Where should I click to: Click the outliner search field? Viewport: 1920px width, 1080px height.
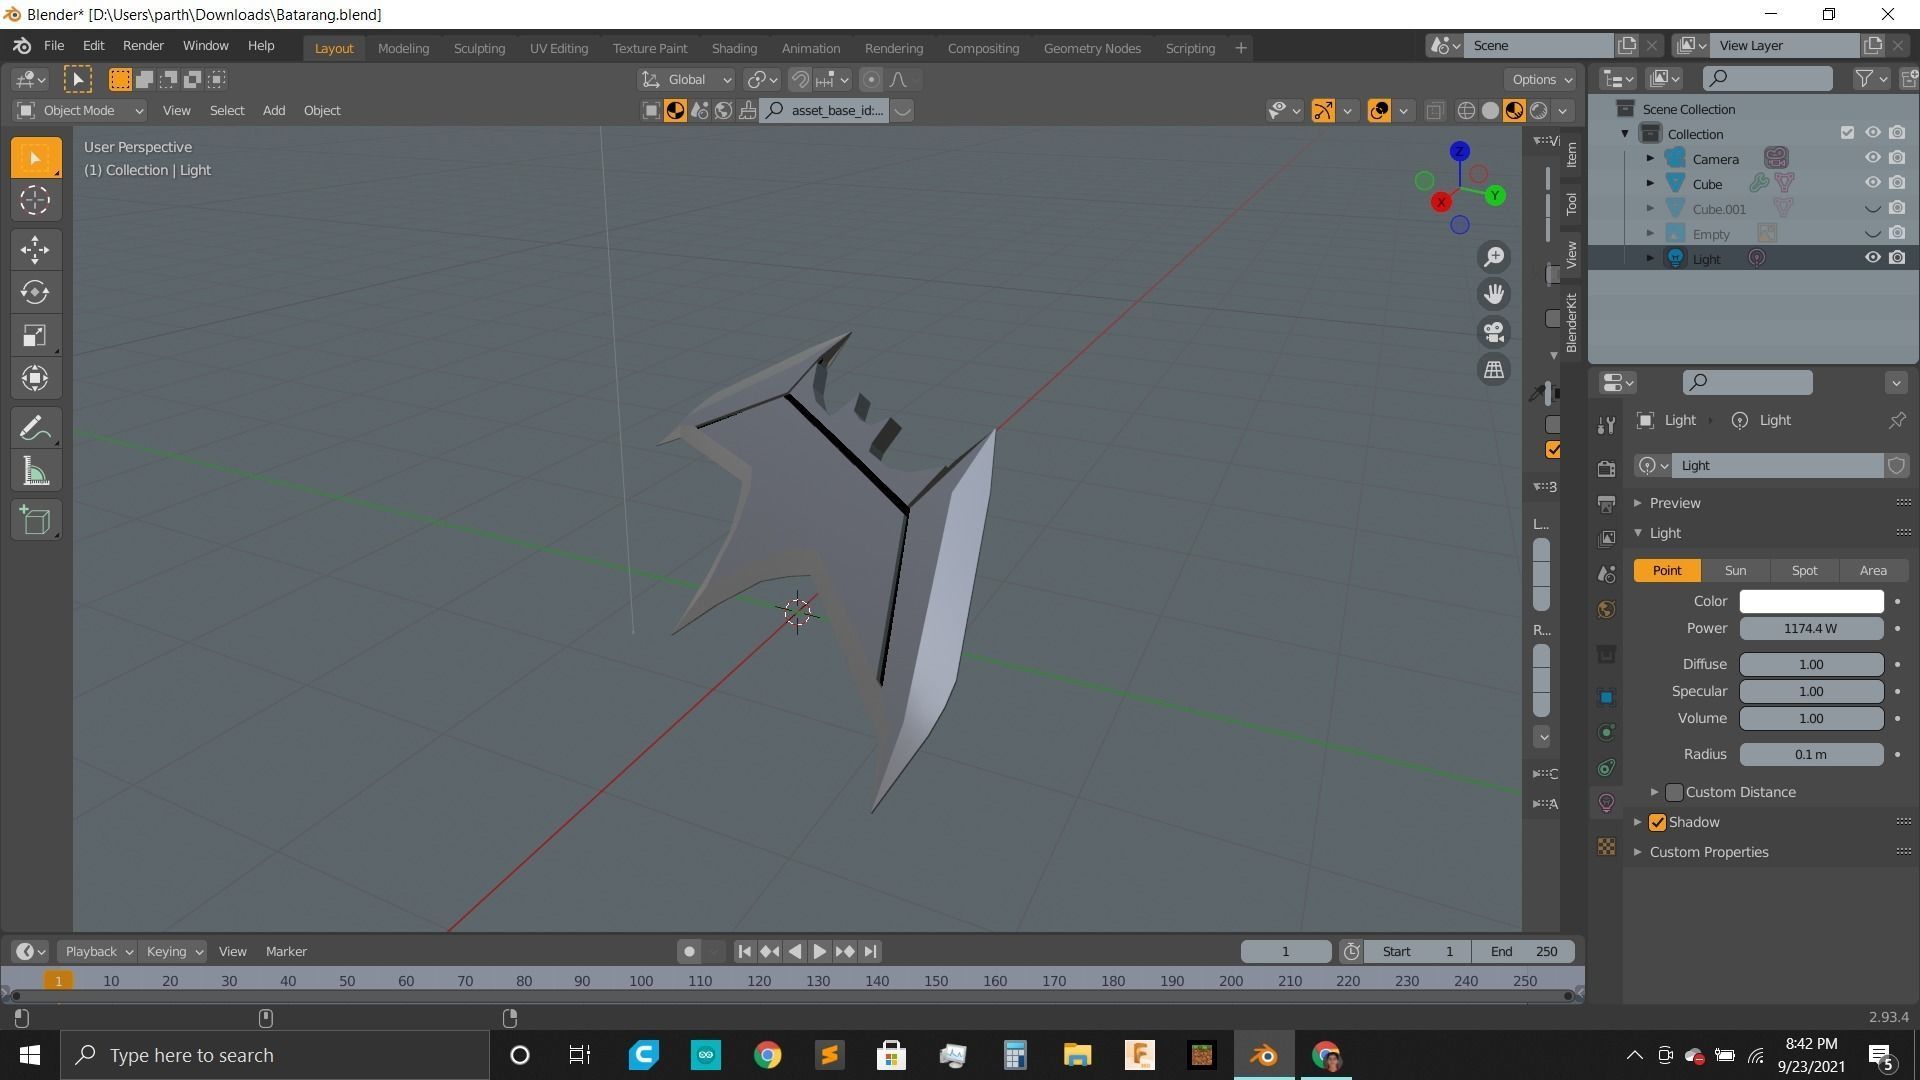(1767, 78)
